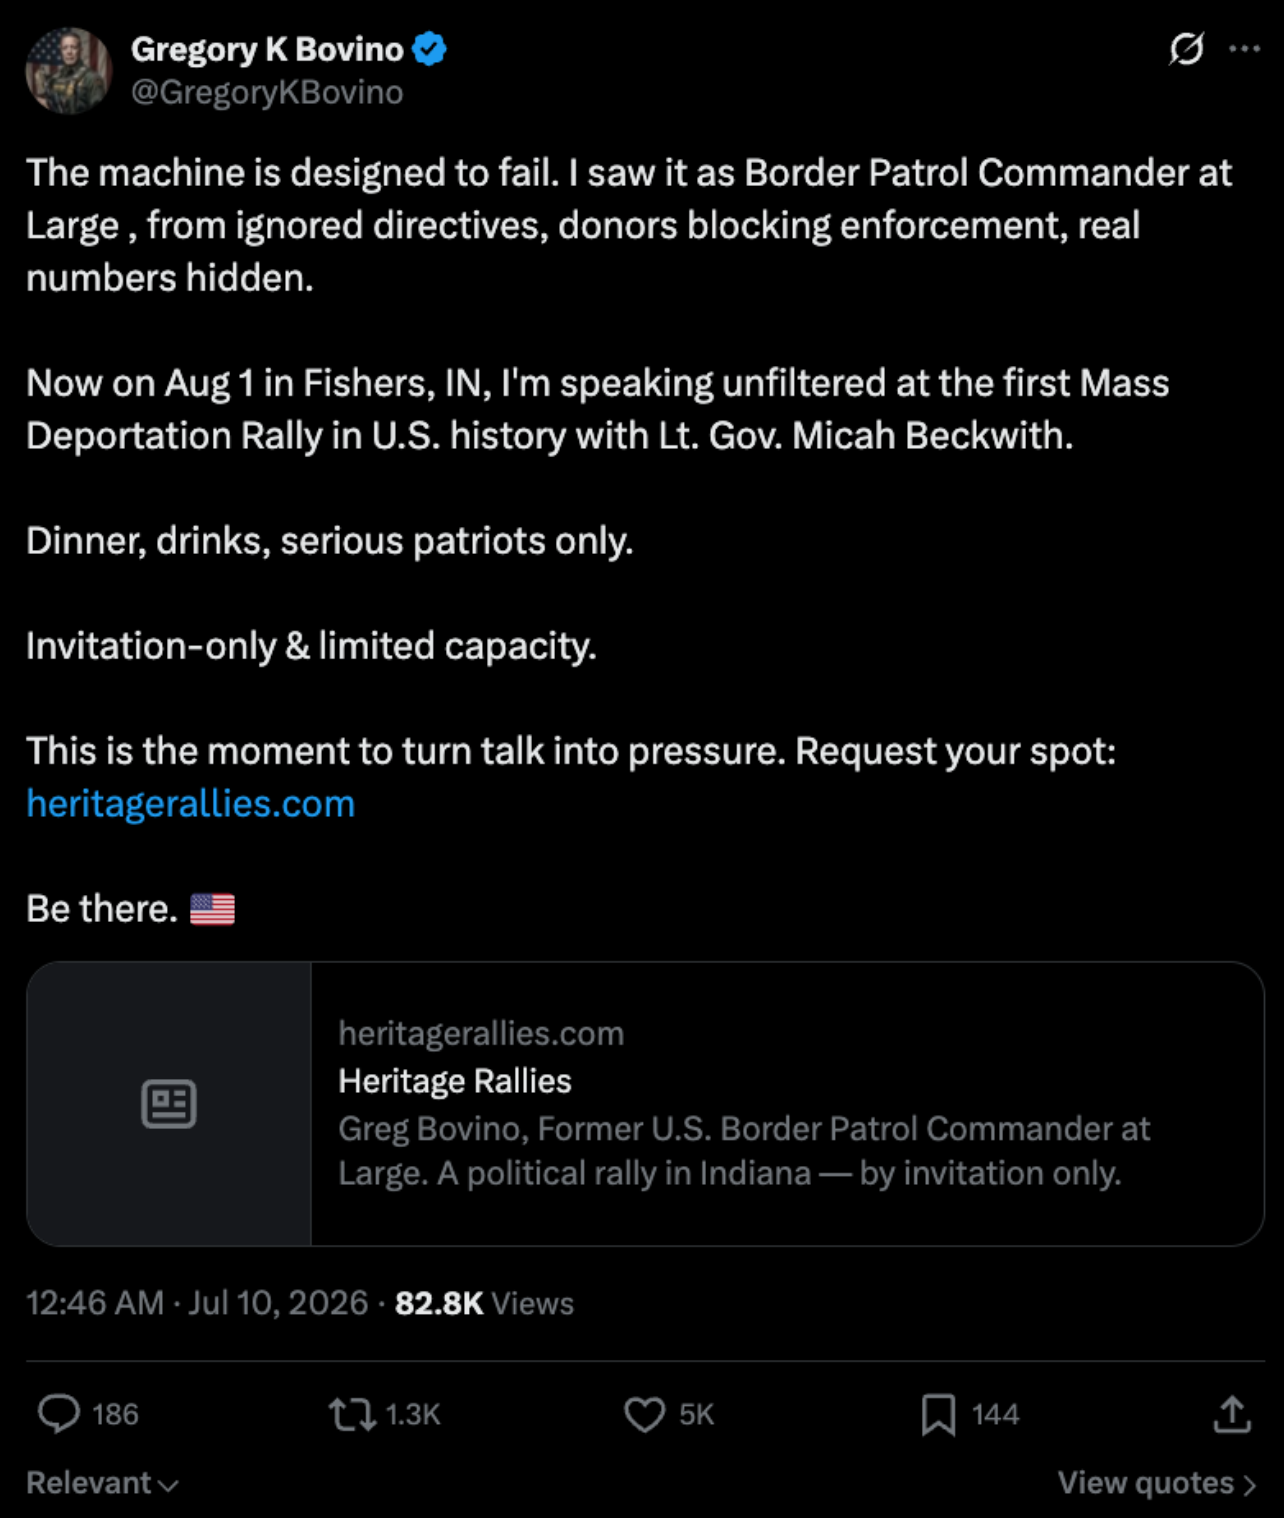Click the @GregoryKBovino handle
This screenshot has width=1284, height=1518.
click(x=267, y=92)
